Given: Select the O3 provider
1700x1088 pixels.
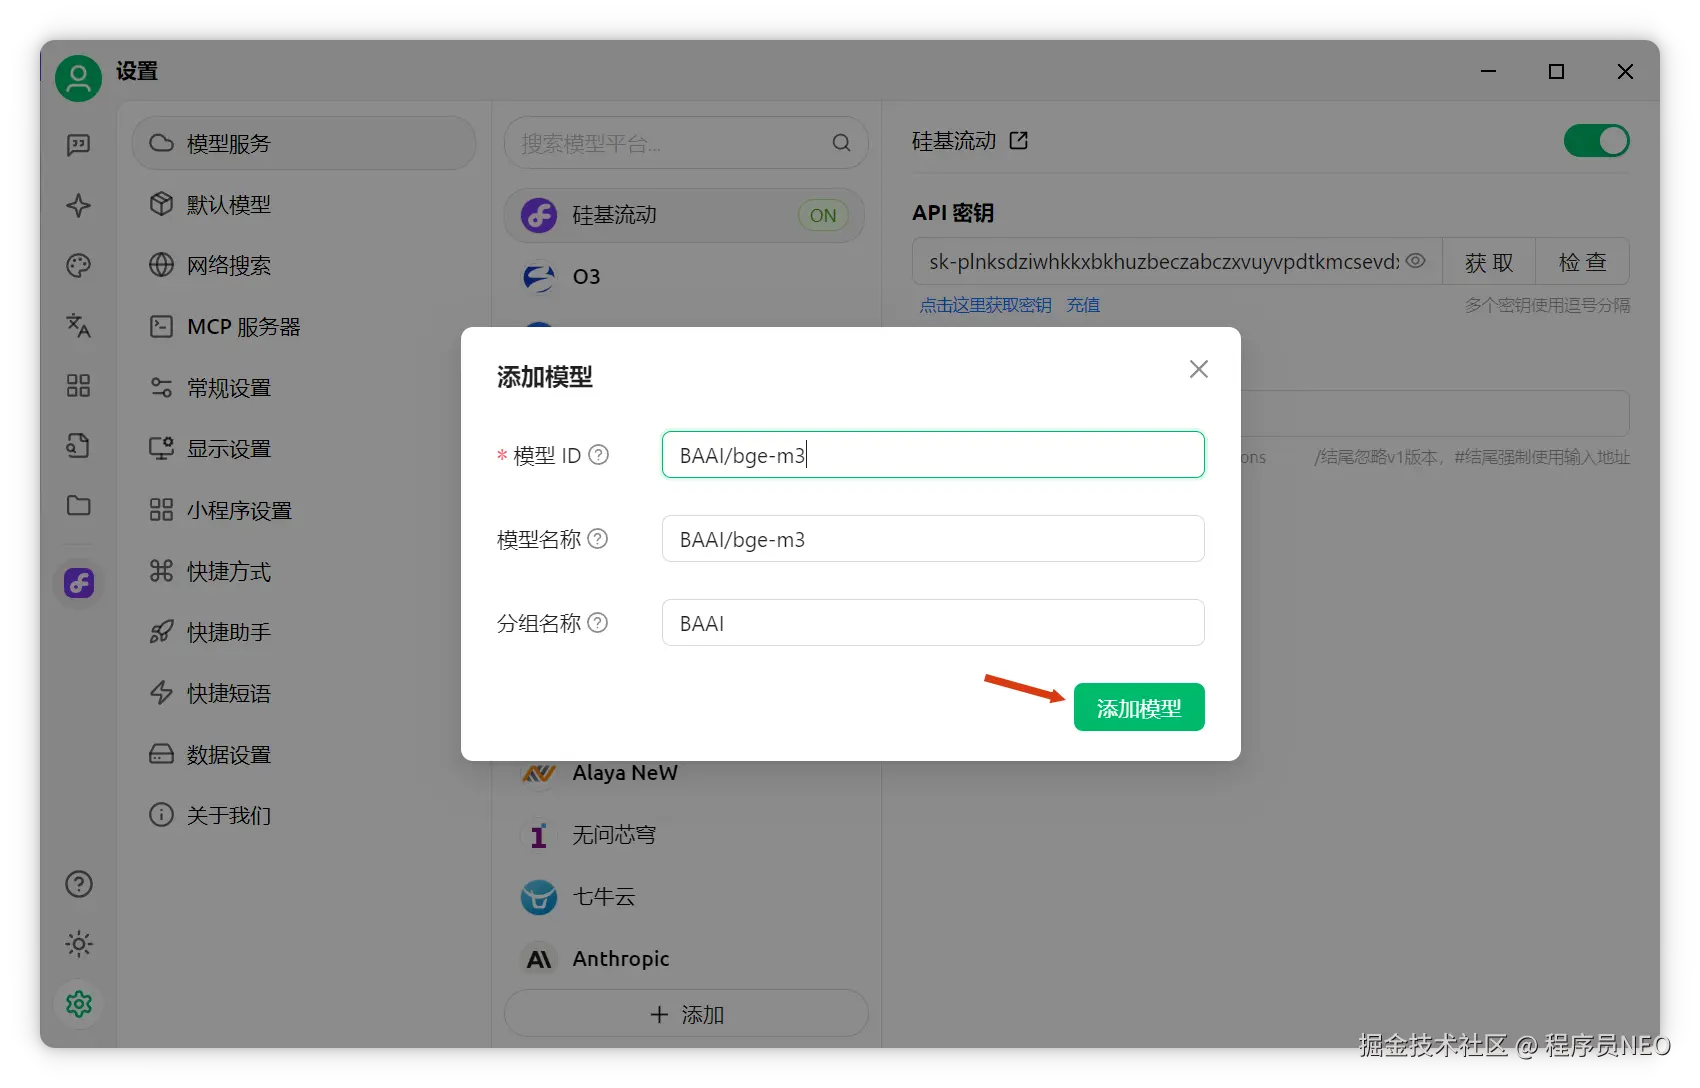Looking at the screenshot, I should (685, 277).
